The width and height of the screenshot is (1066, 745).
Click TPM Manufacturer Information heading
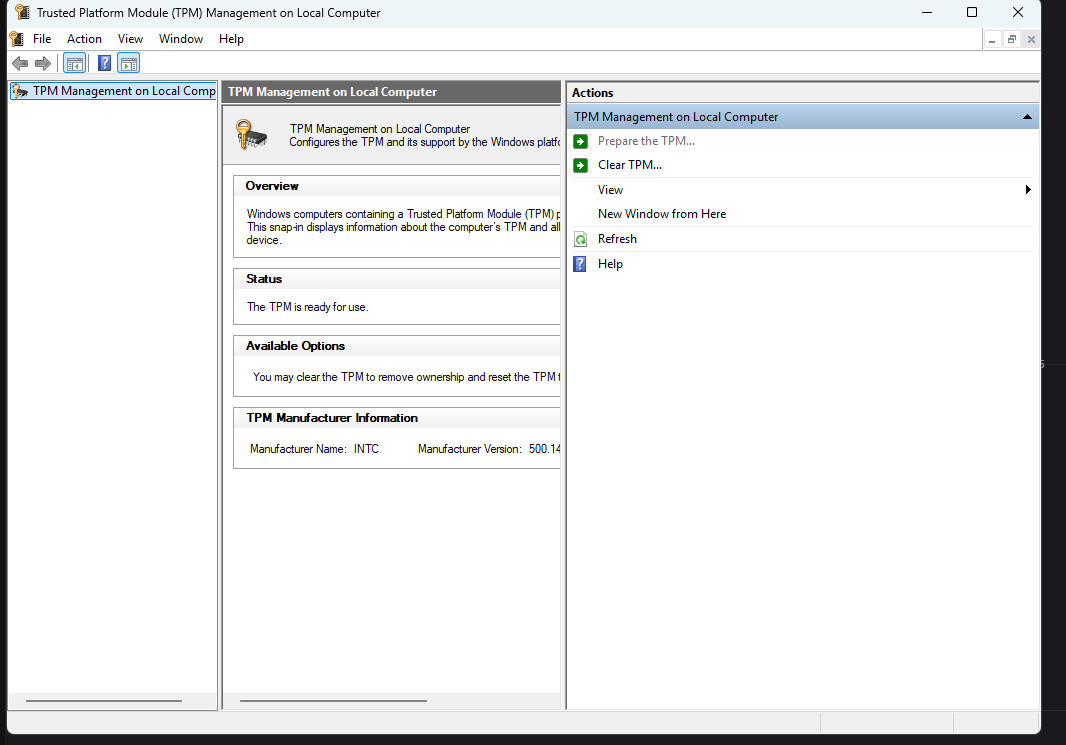coord(332,418)
